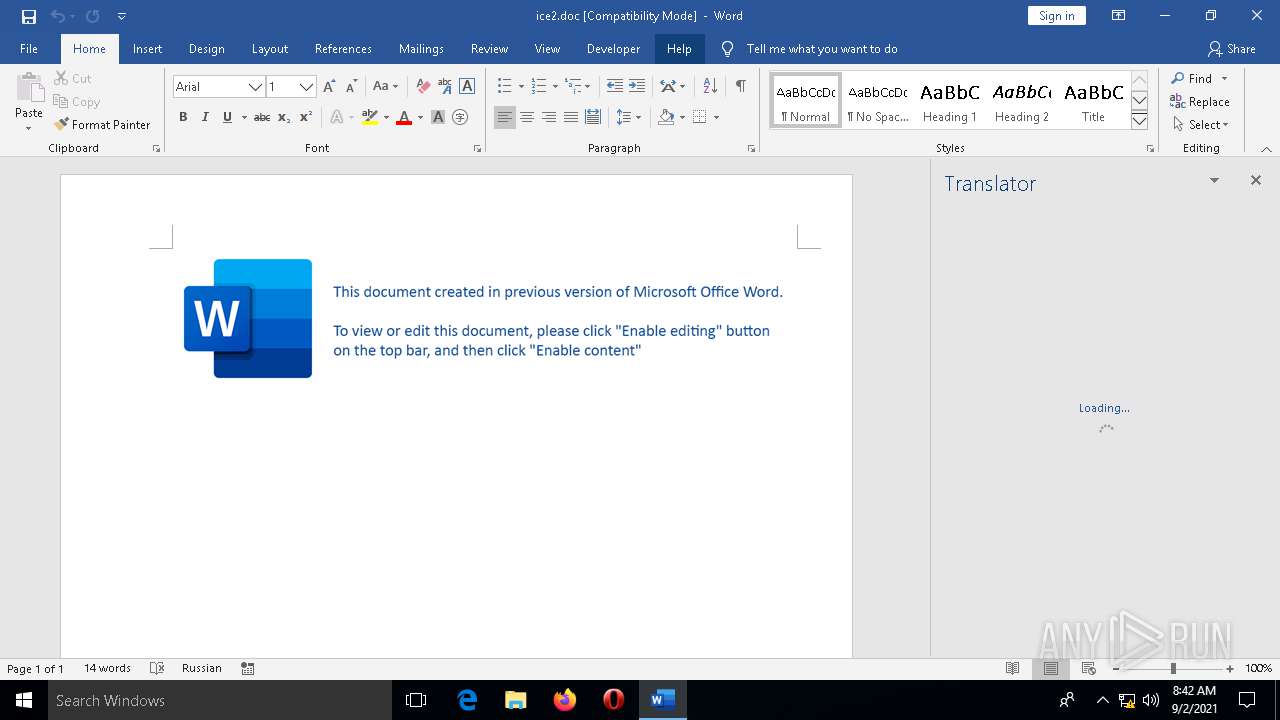The width and height of the screenshot is (1280, 720).
Task: Toggle Underline formatting
Action: pos(227,117)
